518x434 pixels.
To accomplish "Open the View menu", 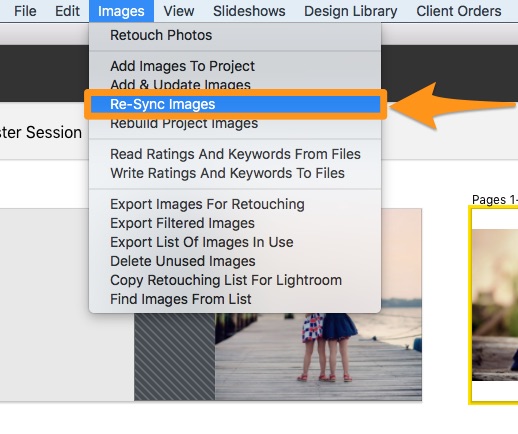I will tap(179, 11).
